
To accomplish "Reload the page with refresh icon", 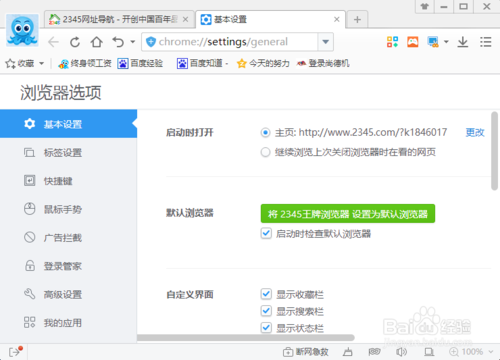I will point(75,42).
